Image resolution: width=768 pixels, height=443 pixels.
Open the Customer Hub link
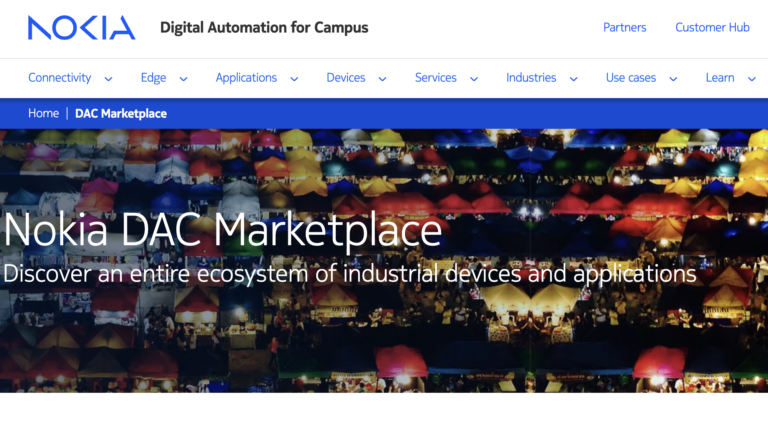pos(712,27)
